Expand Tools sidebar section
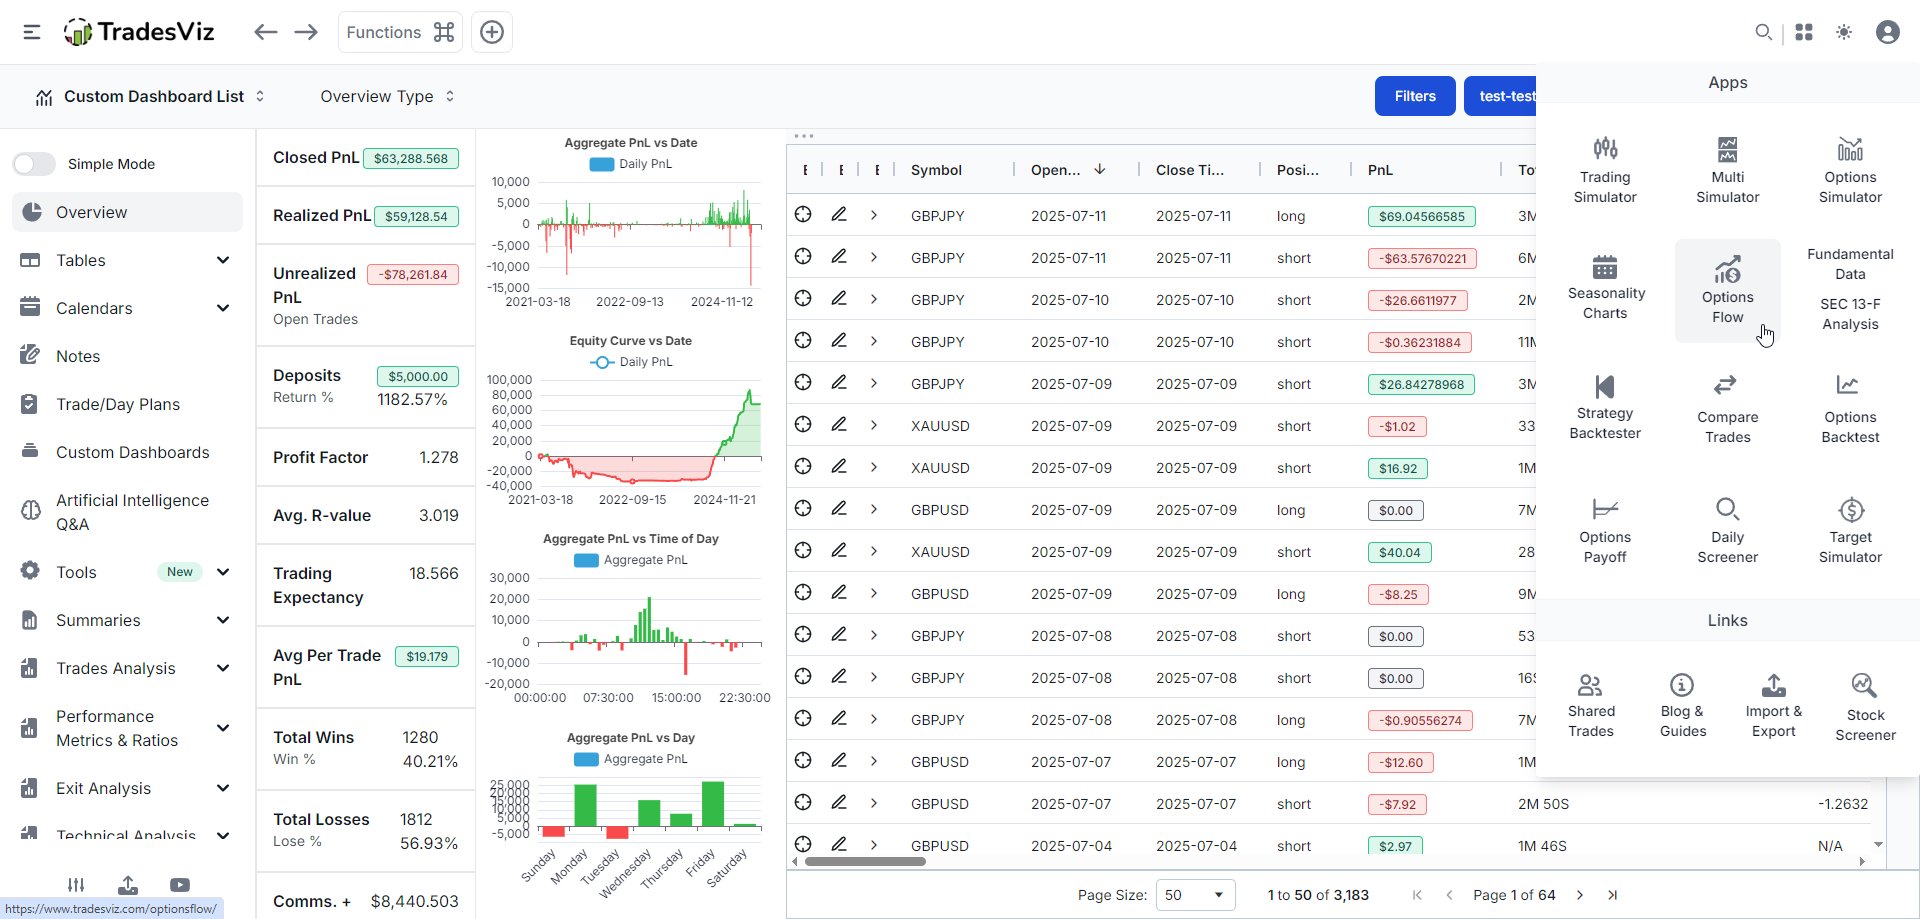The image size is (1920, 919). pos(127,572)
